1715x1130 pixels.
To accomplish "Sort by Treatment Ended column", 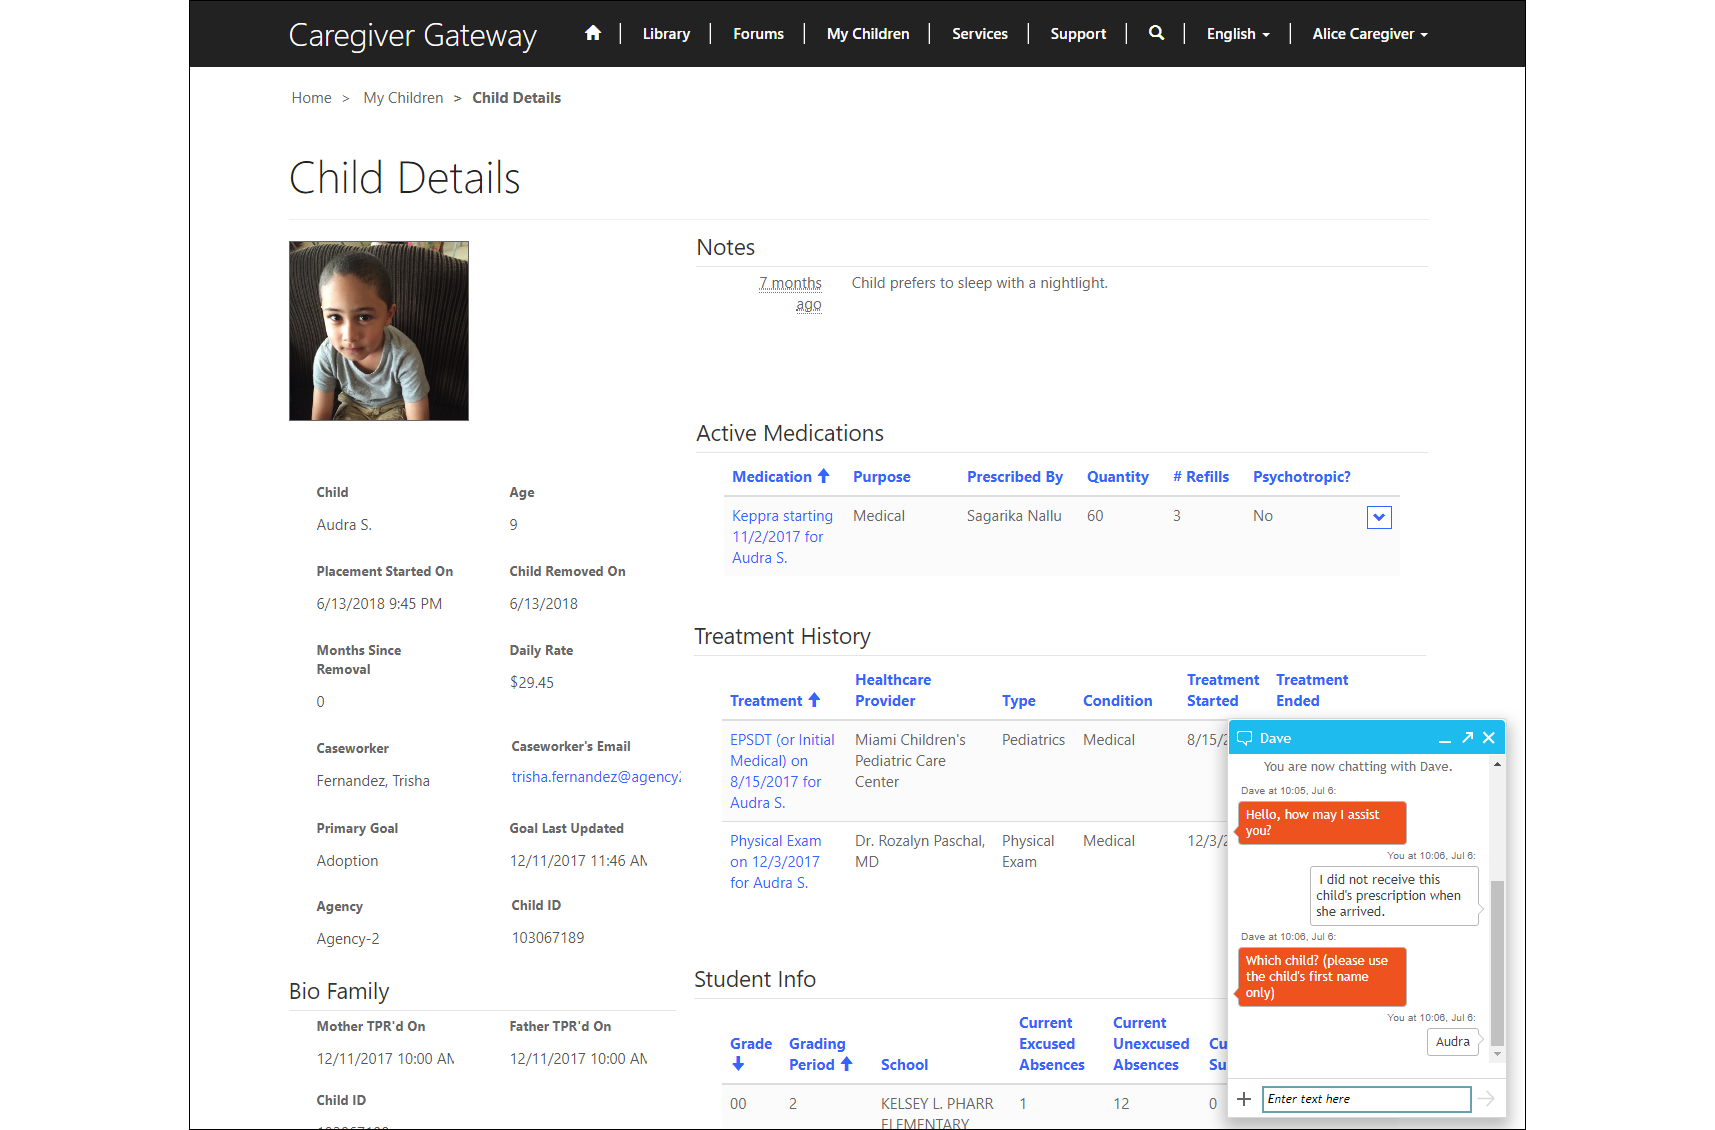I will (1311, 690).
